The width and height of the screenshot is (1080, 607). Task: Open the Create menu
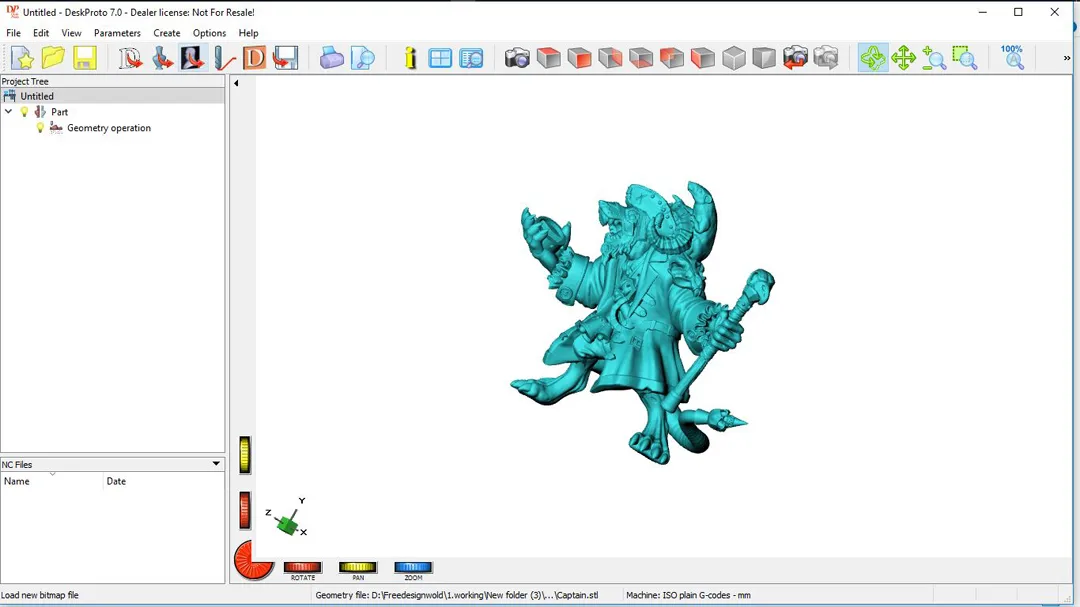click(x=167, y=33)
